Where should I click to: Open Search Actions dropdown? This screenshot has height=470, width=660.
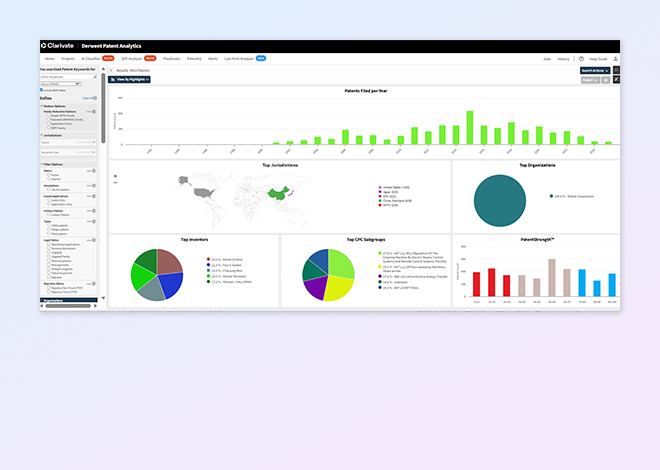coord(595,71)
